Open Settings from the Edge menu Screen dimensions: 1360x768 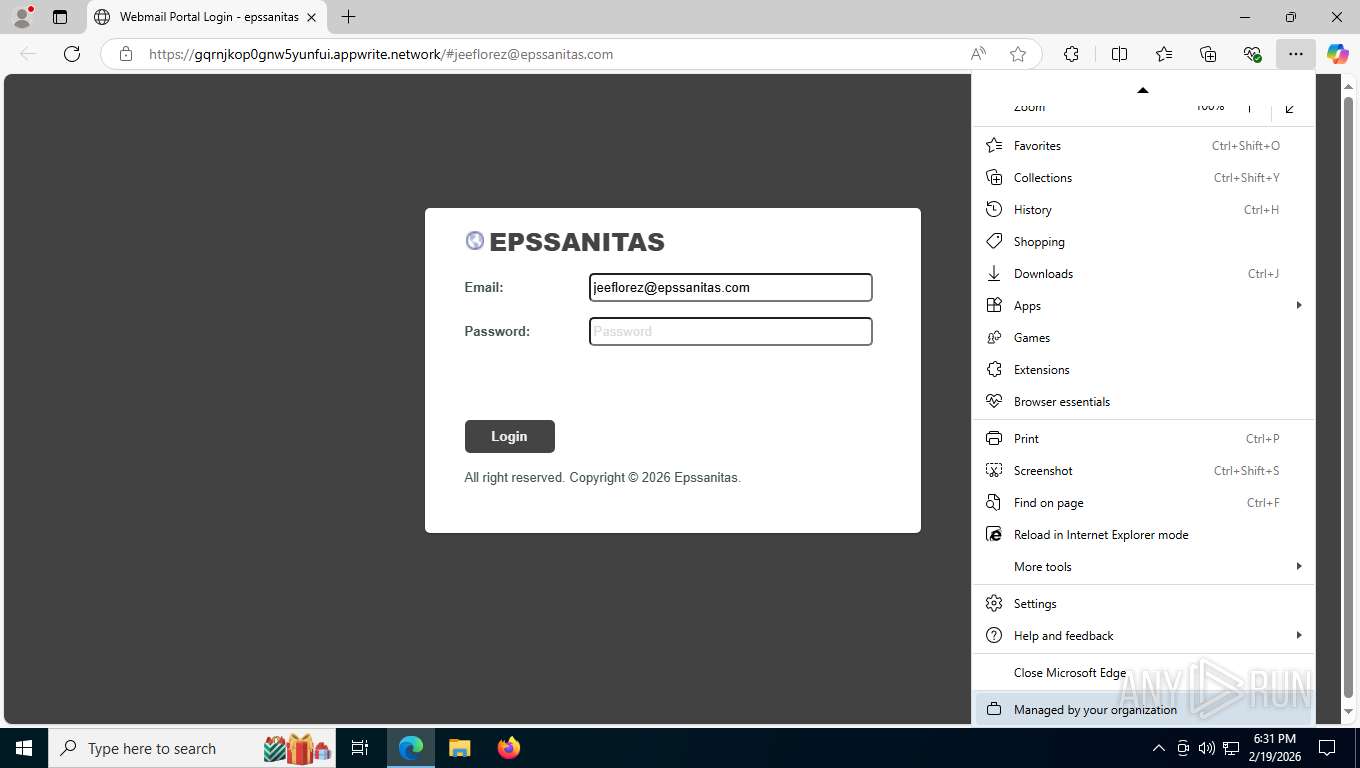(1143, 604)
